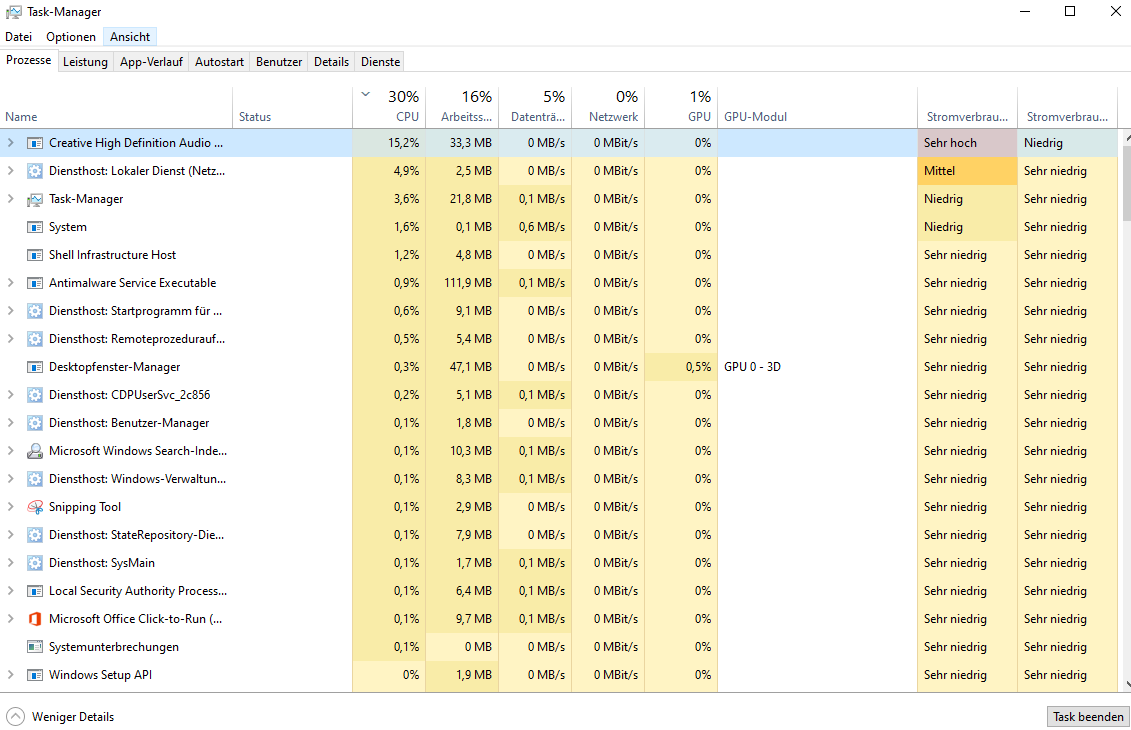The height and width of the screenshot is (730, 1131).
Task: Expand the Creative High Definition Audio process
Action: (10, 143)
